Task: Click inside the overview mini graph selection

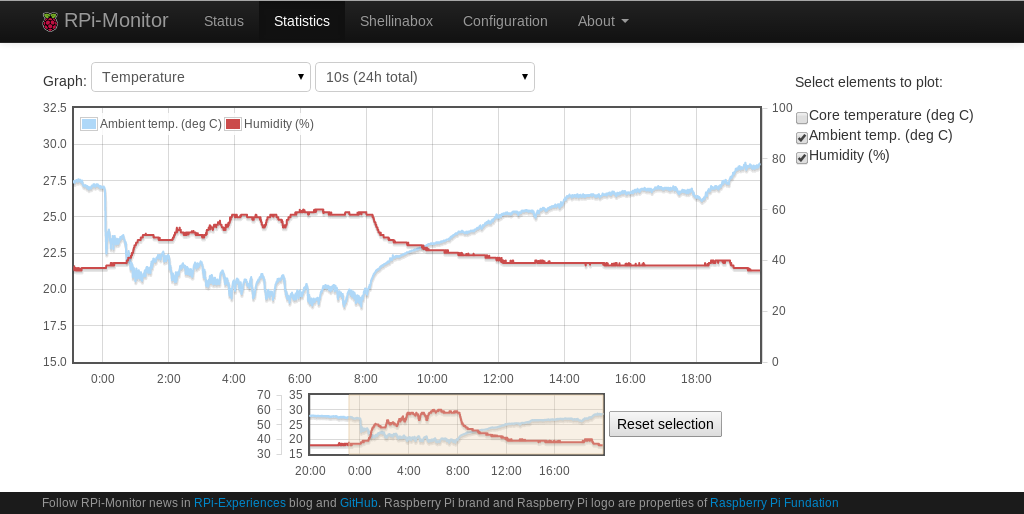Action: [476, 424]
